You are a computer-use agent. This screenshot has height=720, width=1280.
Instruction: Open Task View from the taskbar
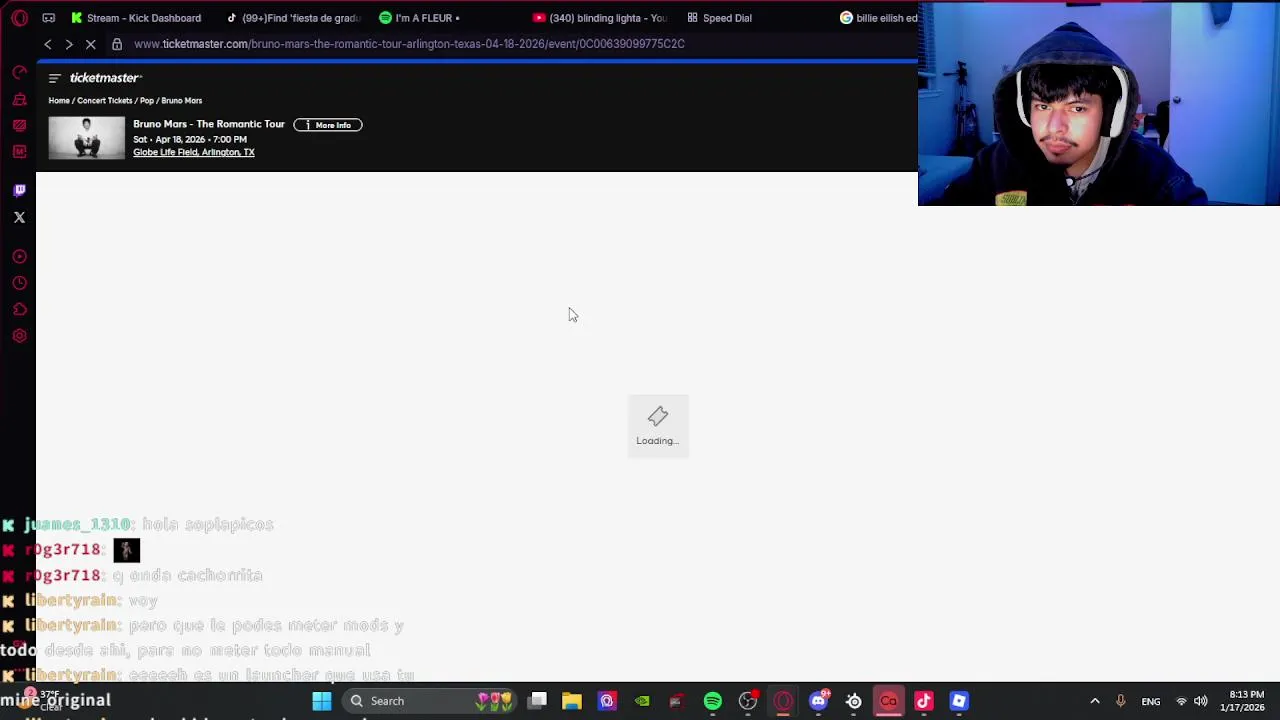click(538, 701)
